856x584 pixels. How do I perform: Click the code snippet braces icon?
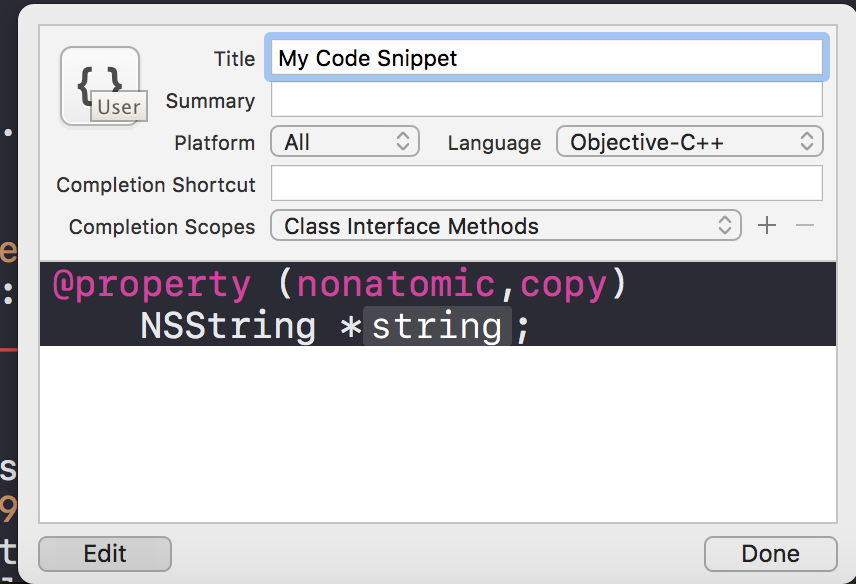click(x=98, y=79)
